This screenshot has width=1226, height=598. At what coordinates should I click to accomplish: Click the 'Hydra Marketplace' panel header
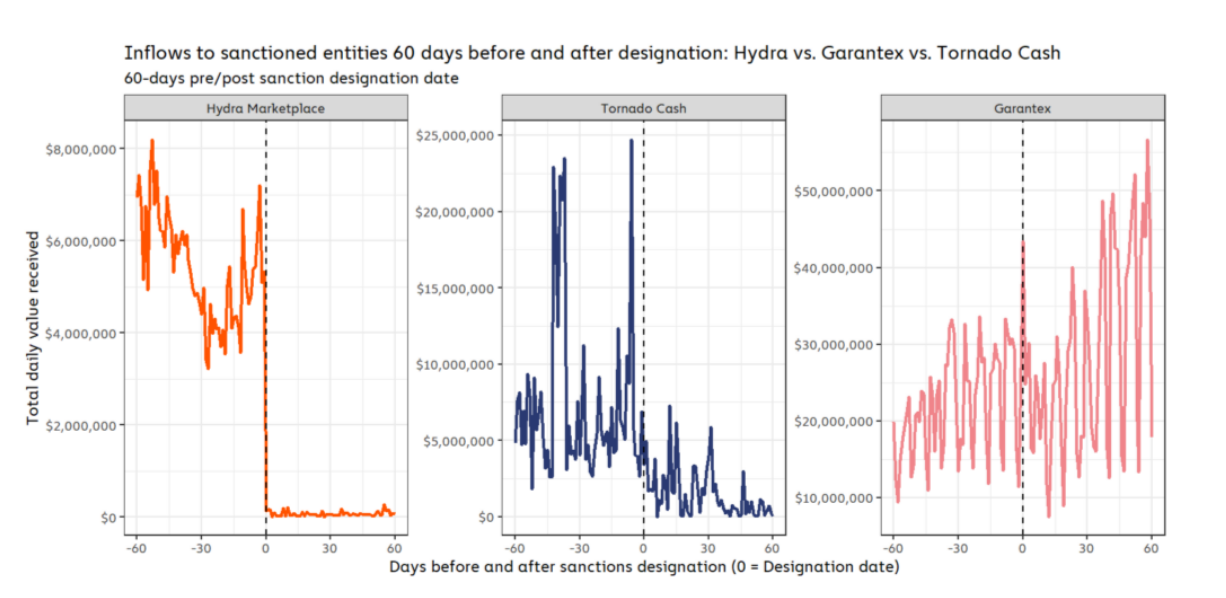tap(266, 108)
